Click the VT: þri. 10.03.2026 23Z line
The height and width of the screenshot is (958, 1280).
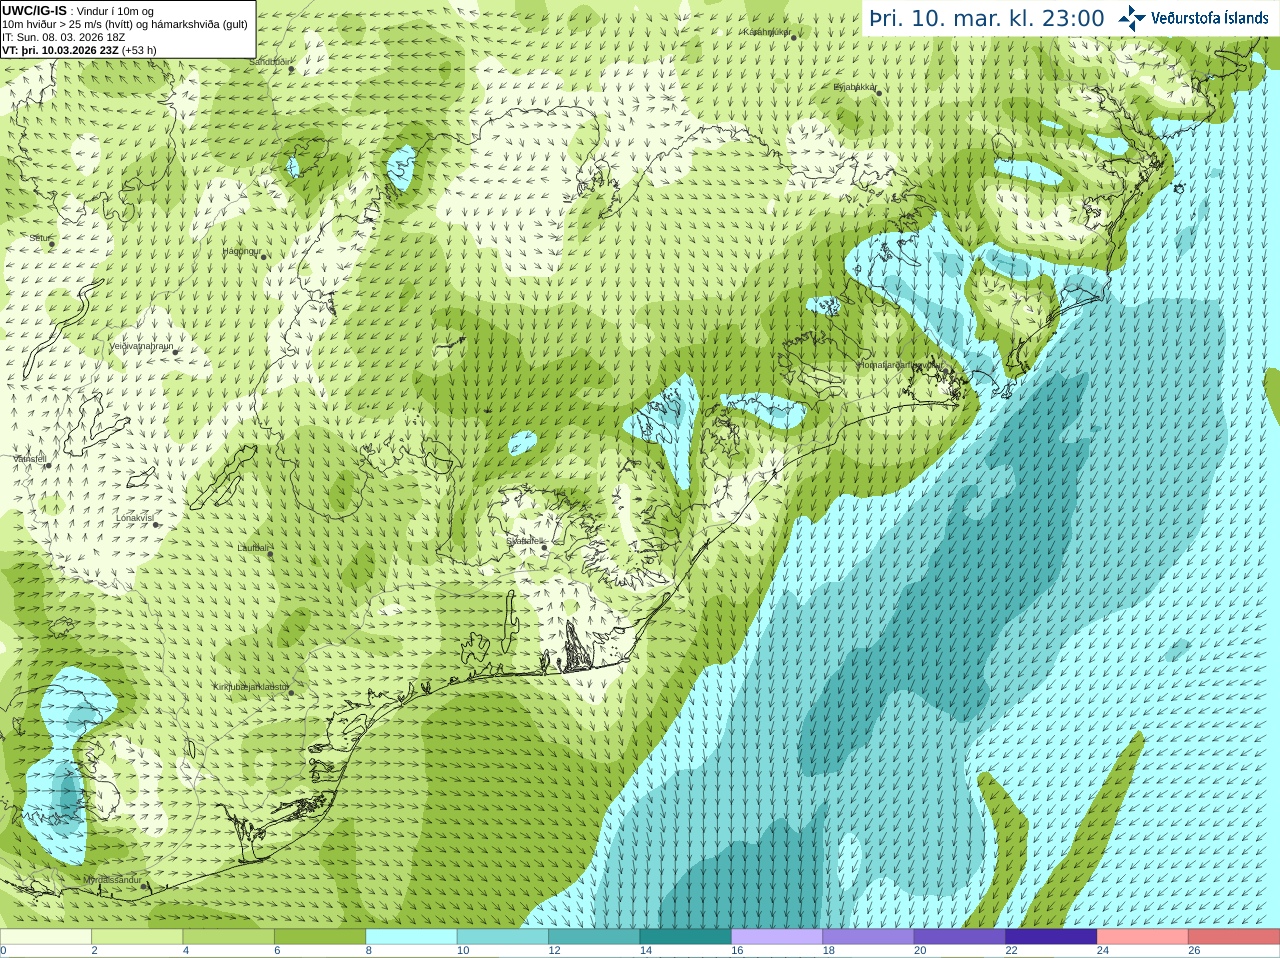click(x=60, y=50)
